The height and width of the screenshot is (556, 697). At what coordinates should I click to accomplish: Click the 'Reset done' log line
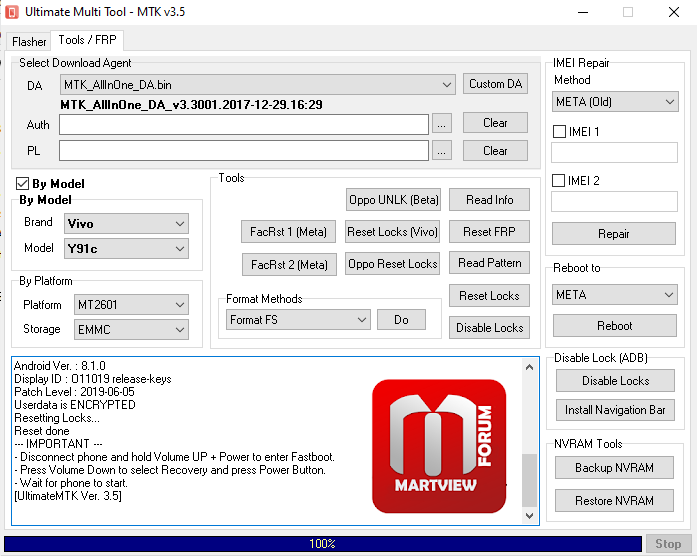pyautogui.click(x=42, y=431)
